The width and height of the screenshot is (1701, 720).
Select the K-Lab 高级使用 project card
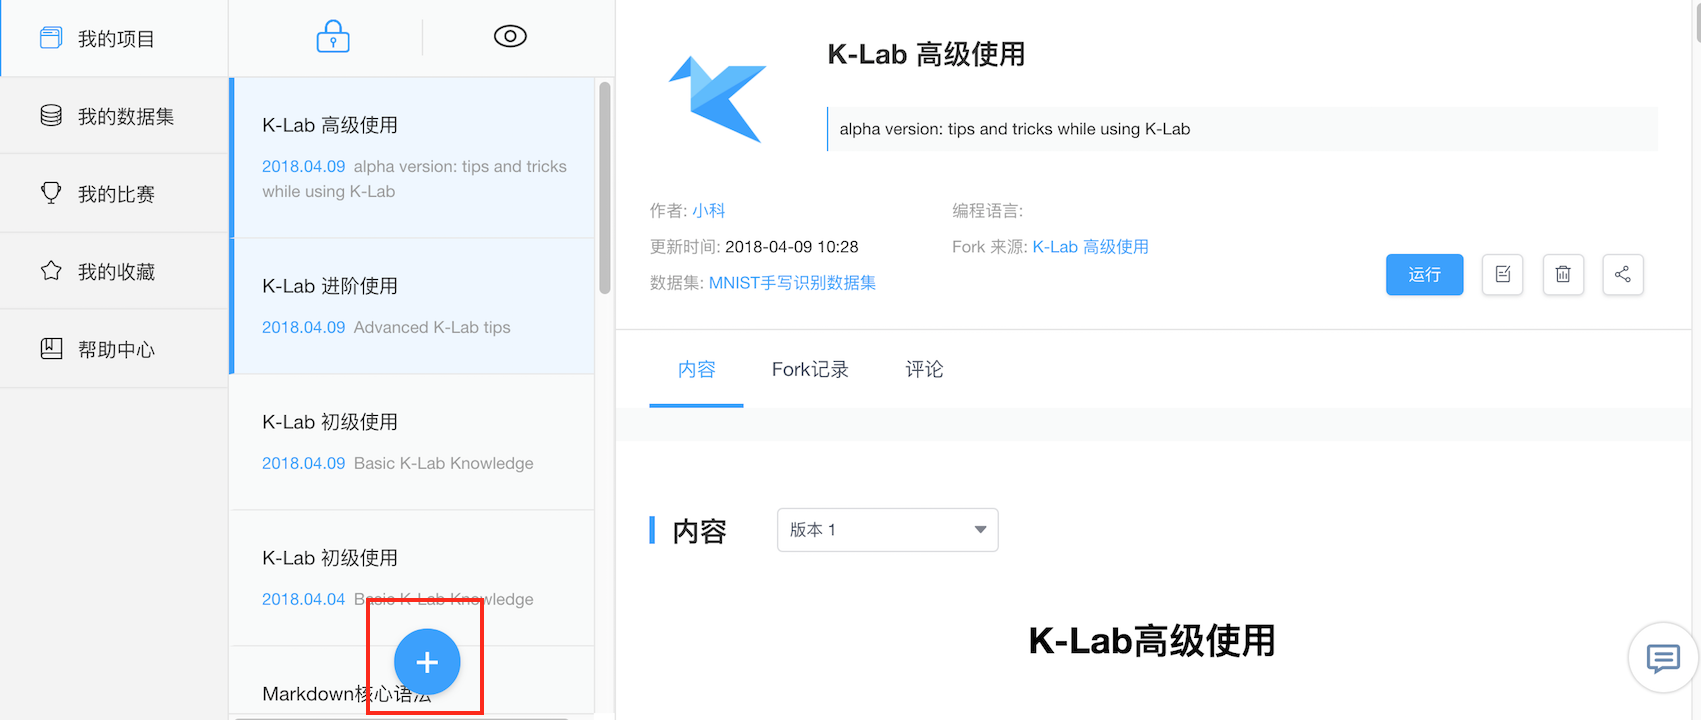413,158
